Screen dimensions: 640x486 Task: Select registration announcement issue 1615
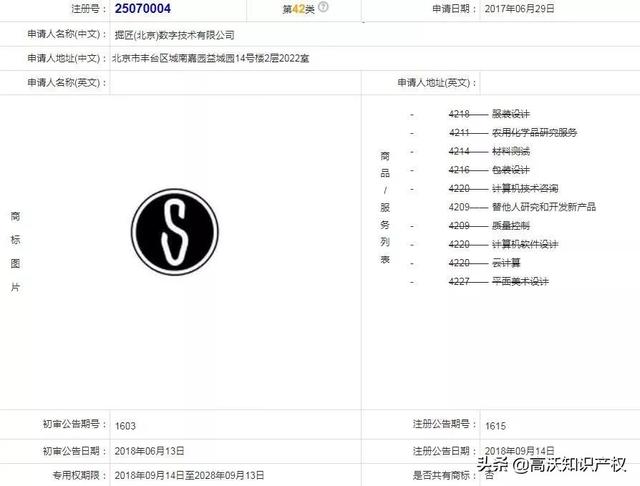496,426
